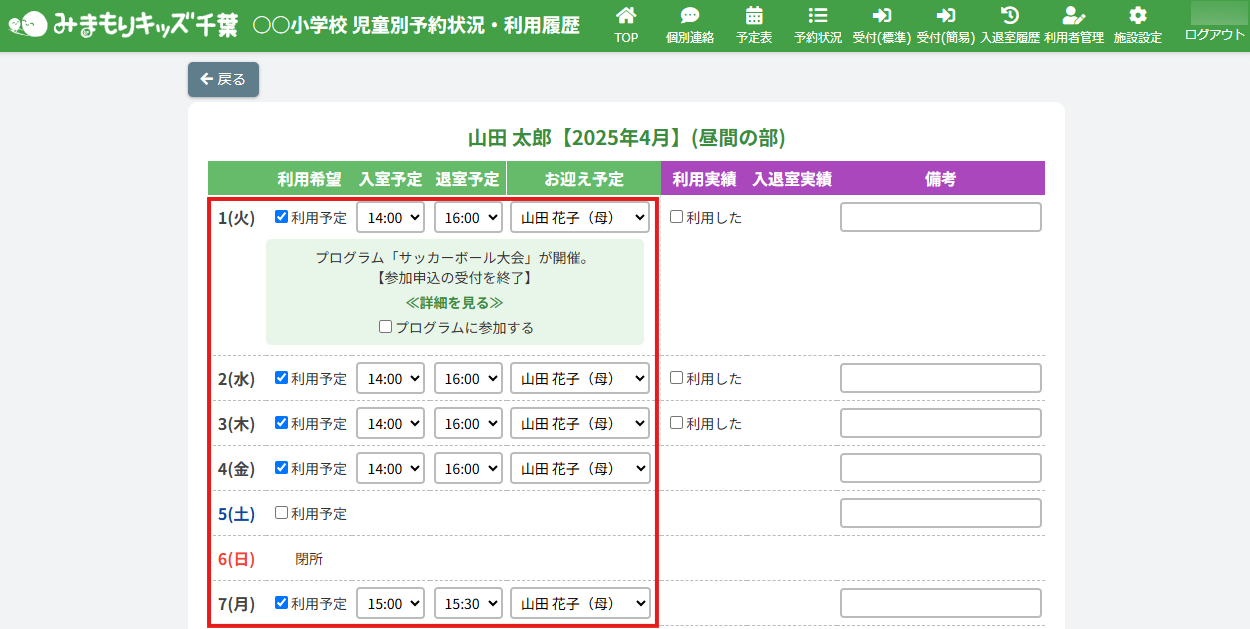Click the 戻る back button
The height and width of the screenshot is (629, 1250).
click(x=223, y=79)
